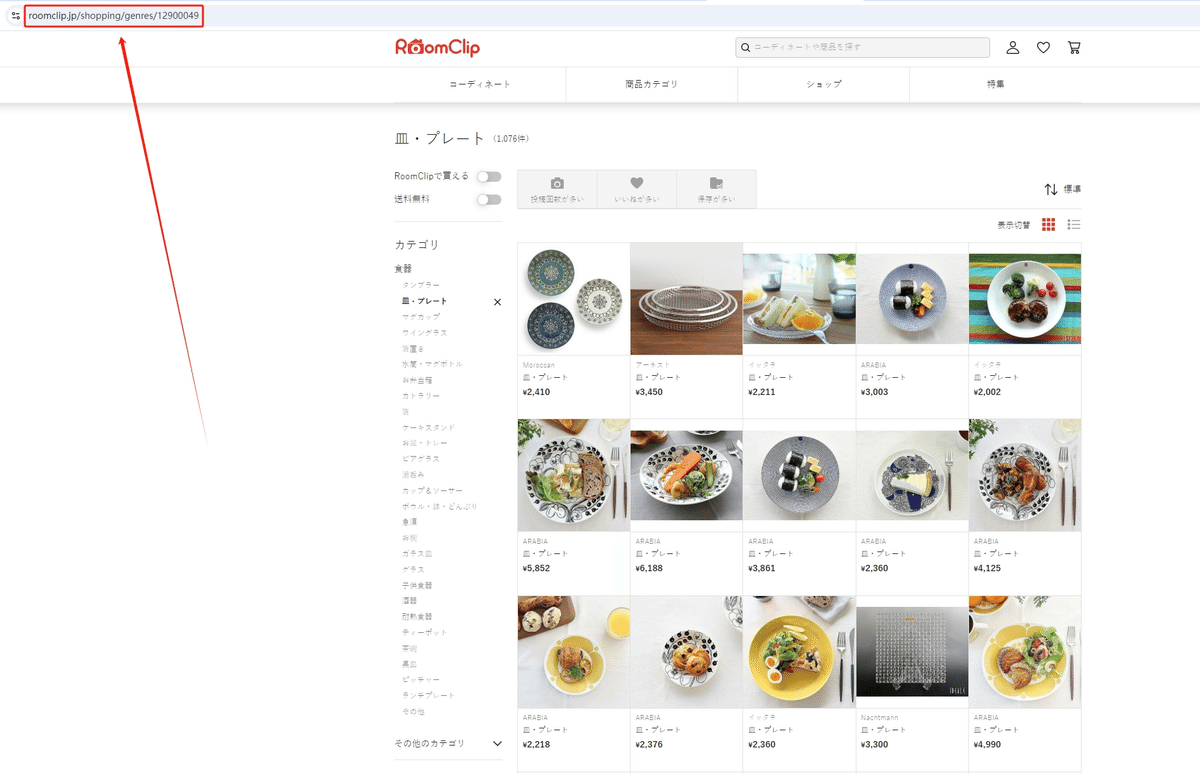Switch to grid view icon
Image resolution: width=1200 pixels, height=774 pixels.
[1048, 225]
